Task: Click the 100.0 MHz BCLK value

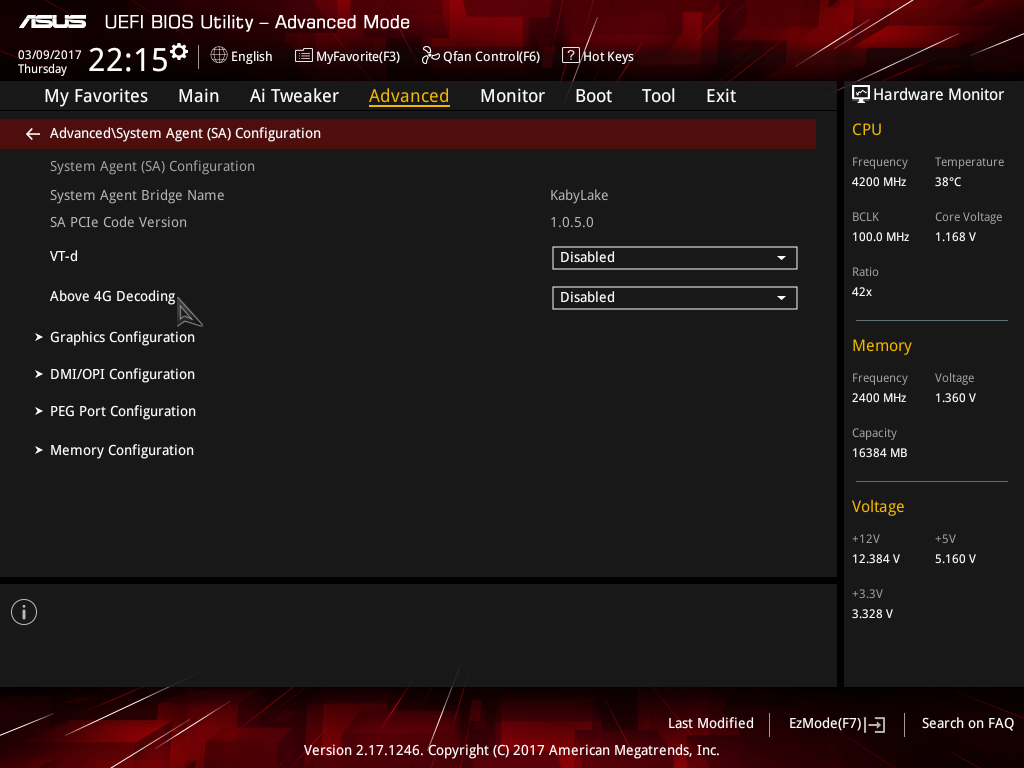Action: pos(880,237)
